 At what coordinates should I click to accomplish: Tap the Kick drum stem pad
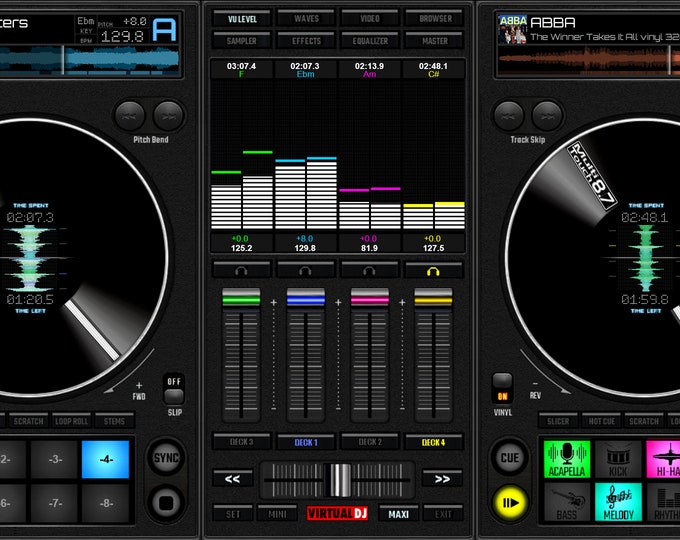point(618,459)
